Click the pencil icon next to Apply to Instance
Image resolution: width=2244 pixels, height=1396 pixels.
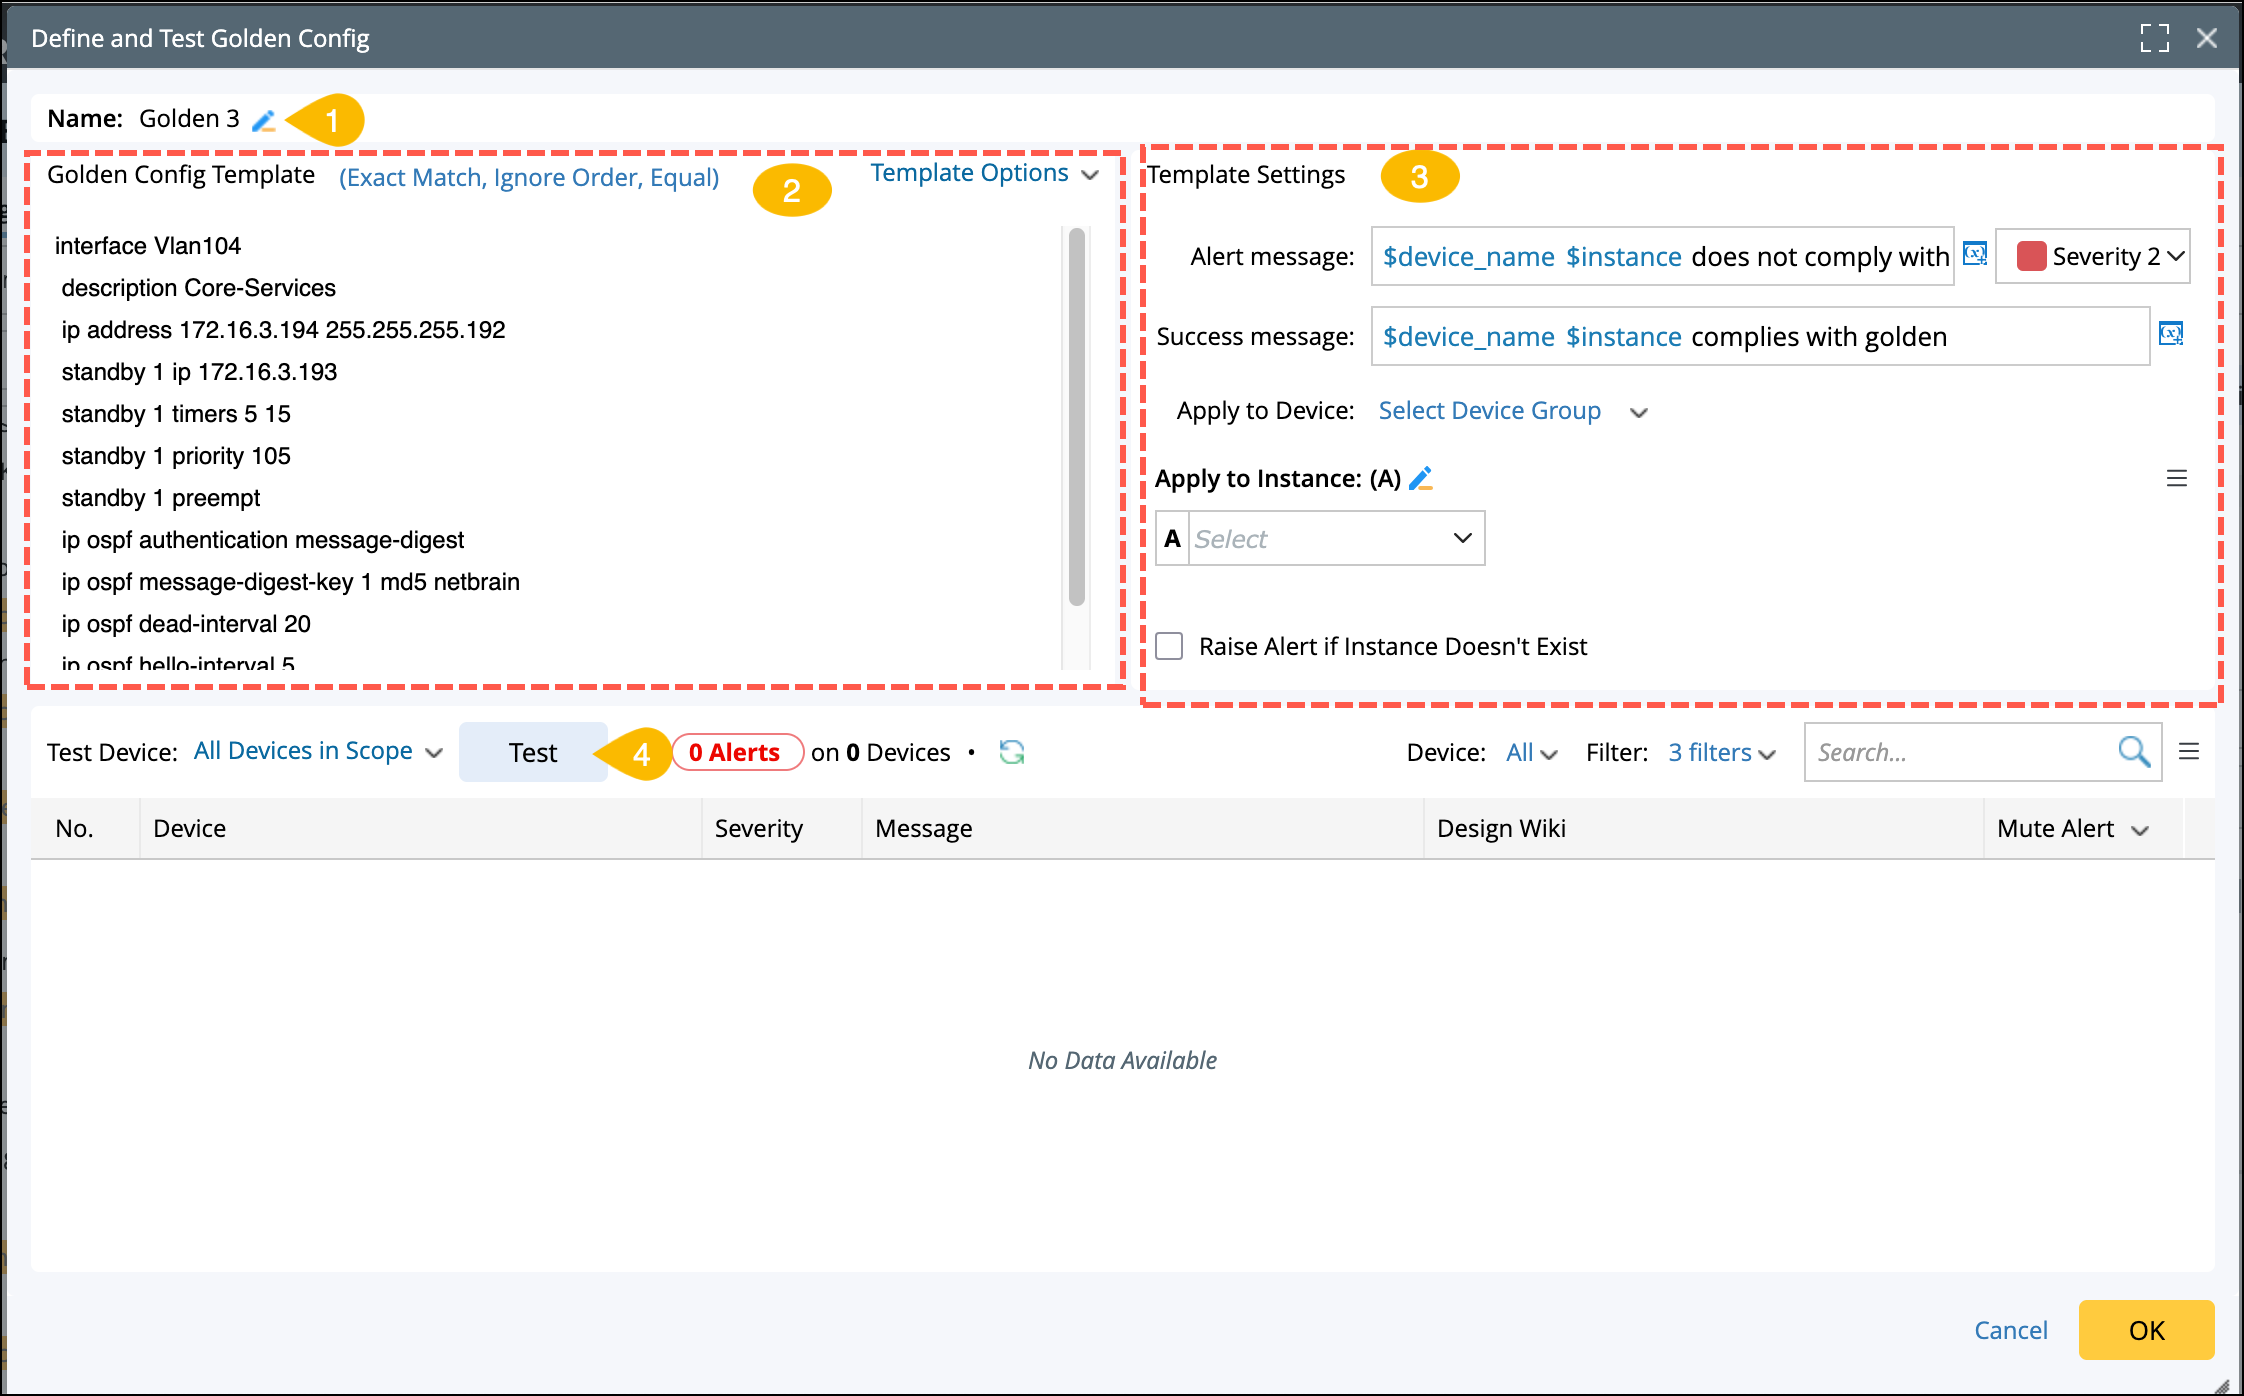pyautogui.click(x=1421, y=479)
